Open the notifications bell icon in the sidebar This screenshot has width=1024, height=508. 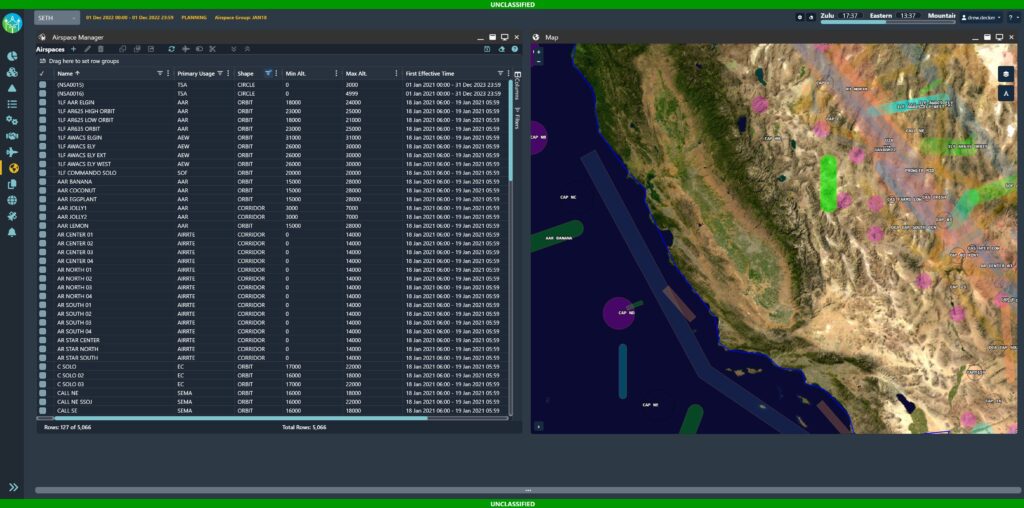click(x=12, y=232)
